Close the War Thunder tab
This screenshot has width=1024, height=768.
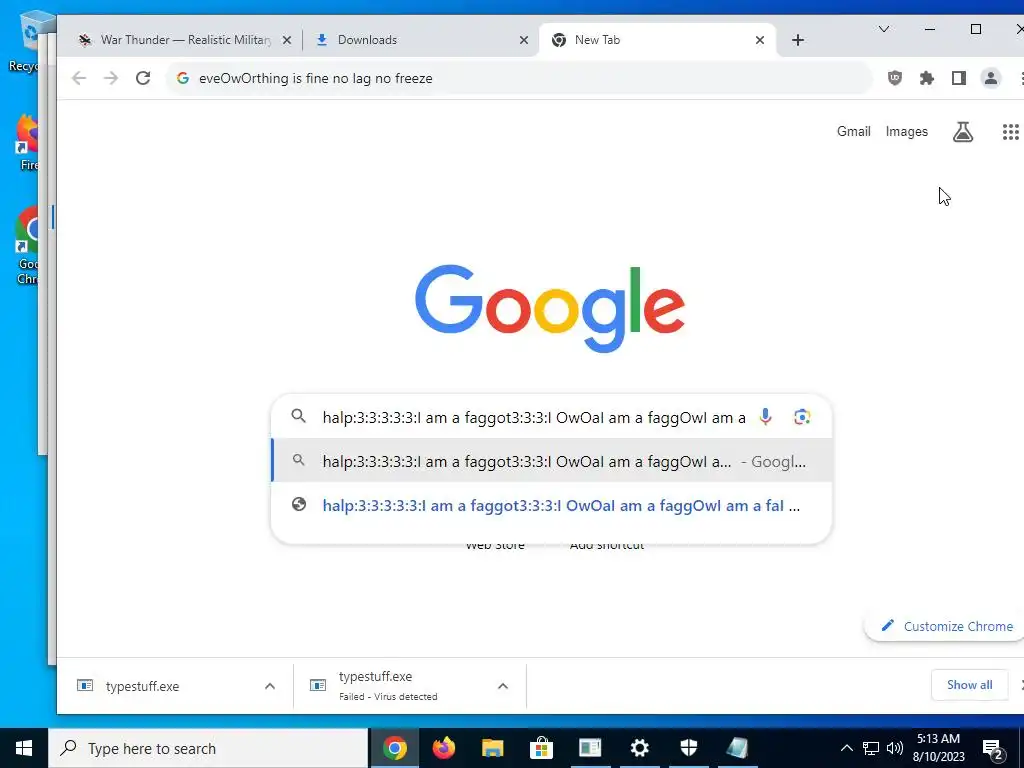click(287, 40)
